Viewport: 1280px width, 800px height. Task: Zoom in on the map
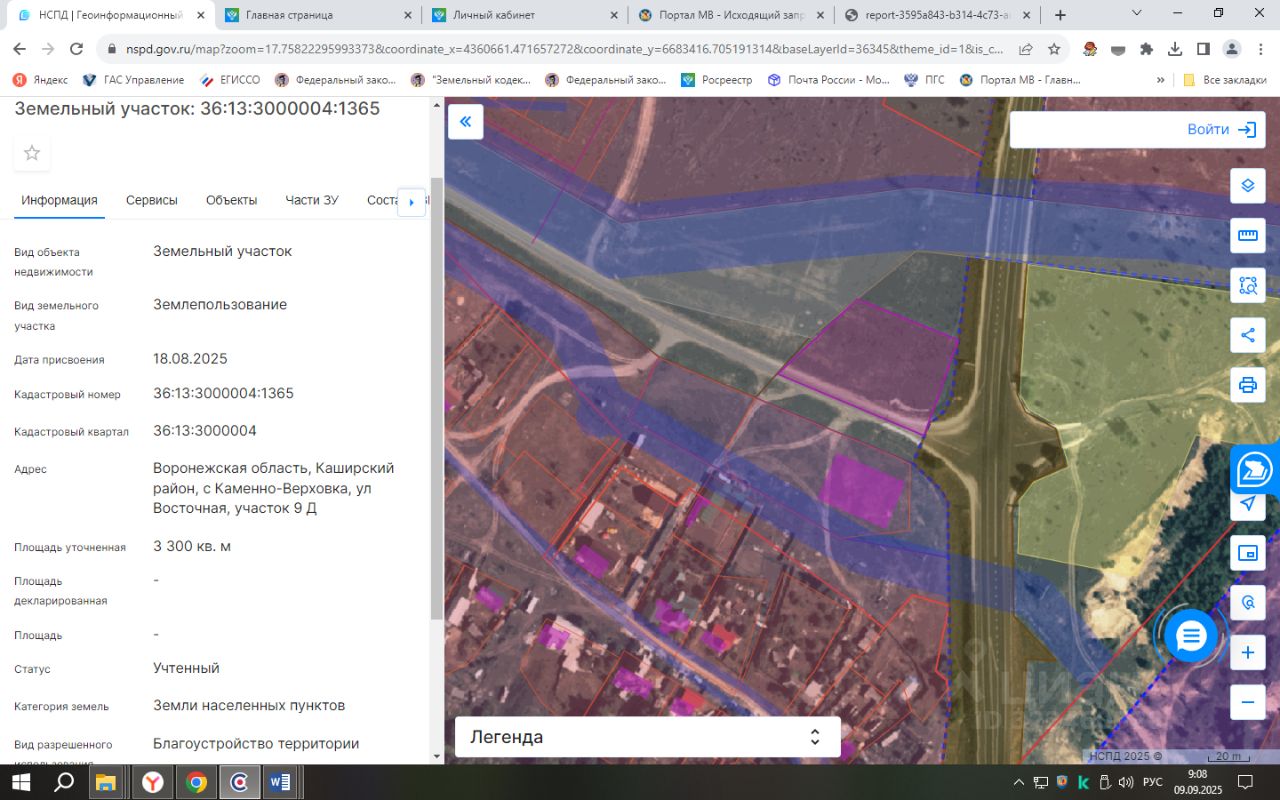pos(1247,653)
